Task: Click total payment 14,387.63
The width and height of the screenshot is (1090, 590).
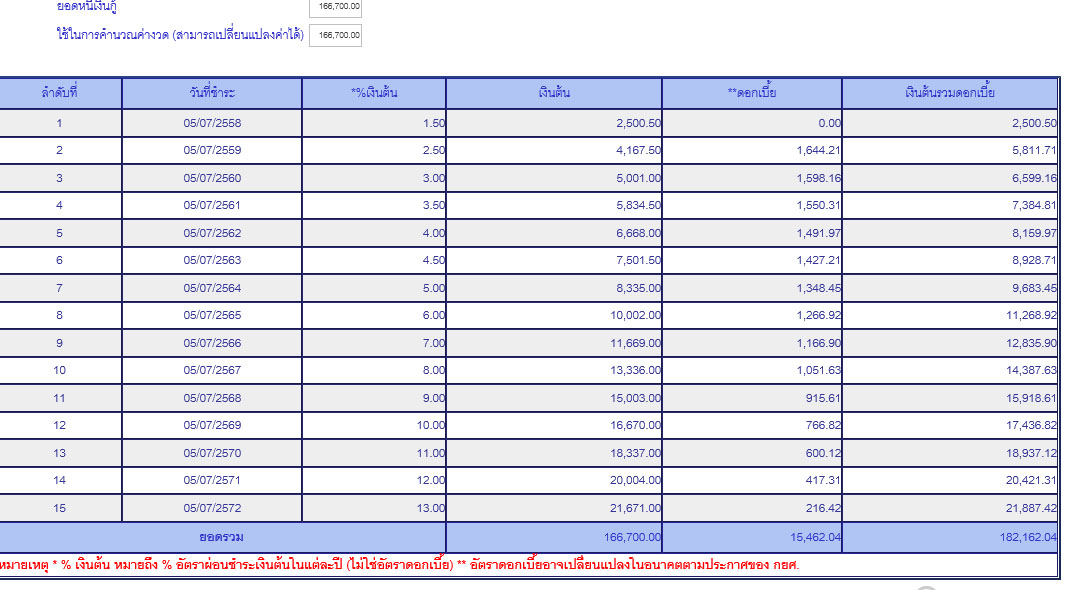Action: pos(1031,370)
